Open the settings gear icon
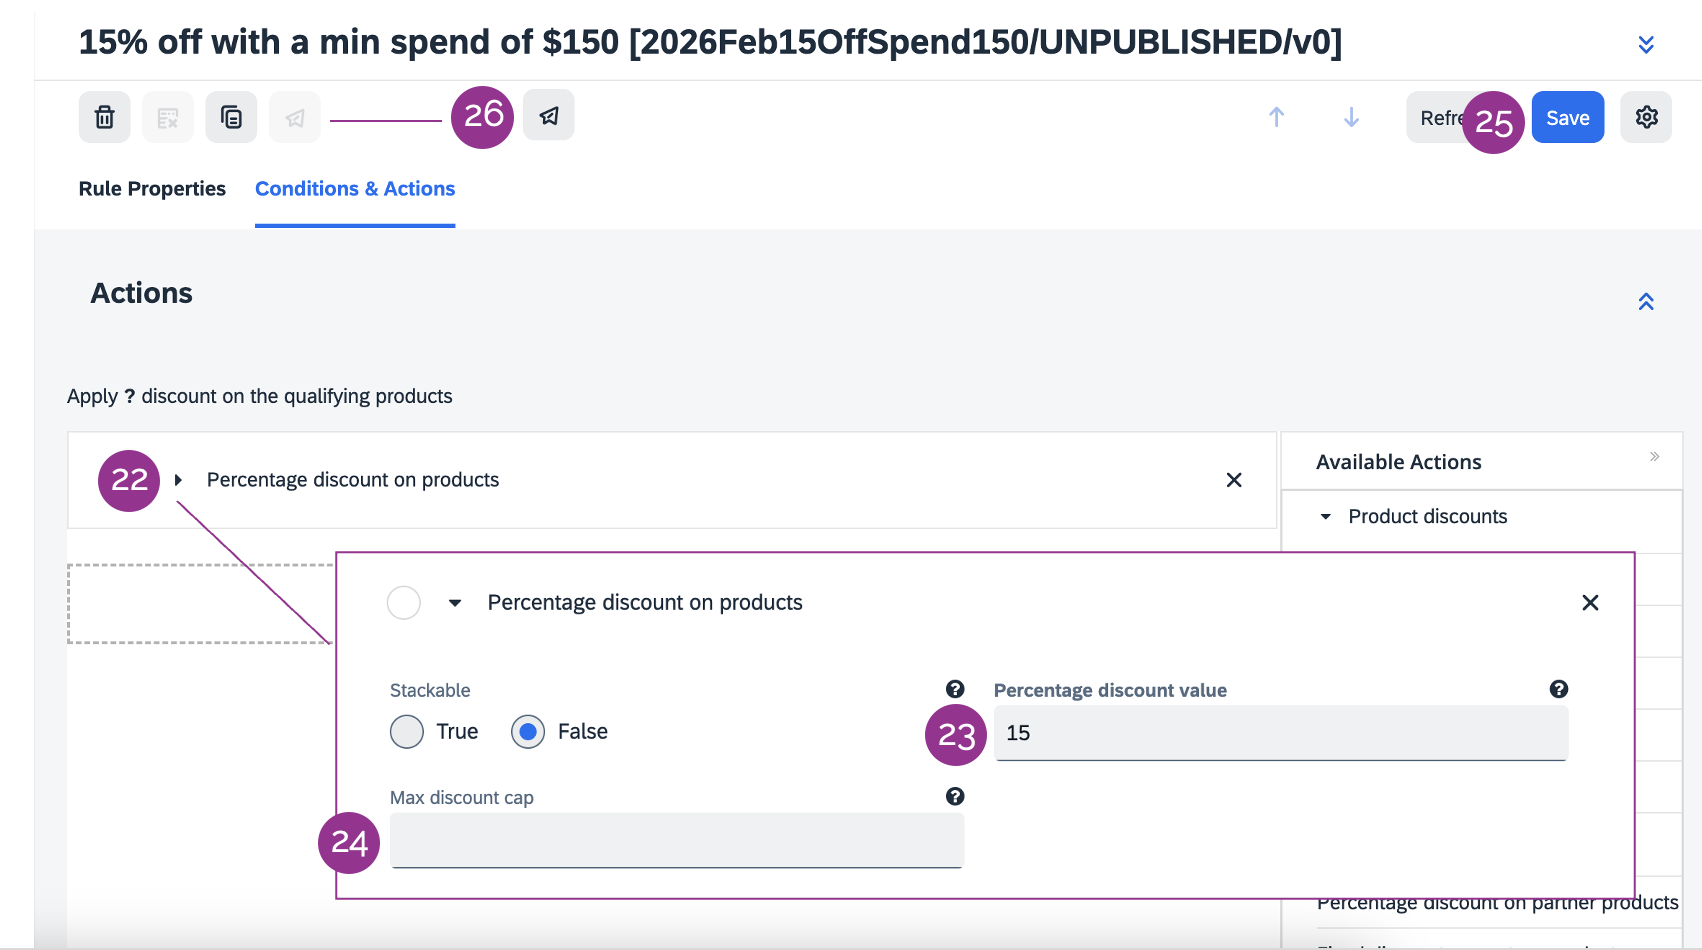This screenshot has width=1702, height=950. coord(1646,117)
